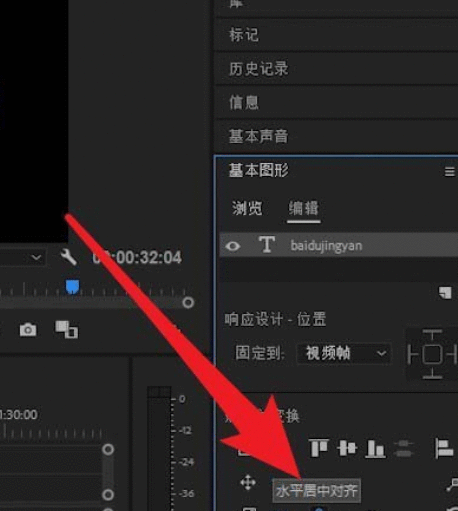Click the lower circular handle of timeline vertical scrollbar

(108, 495)
